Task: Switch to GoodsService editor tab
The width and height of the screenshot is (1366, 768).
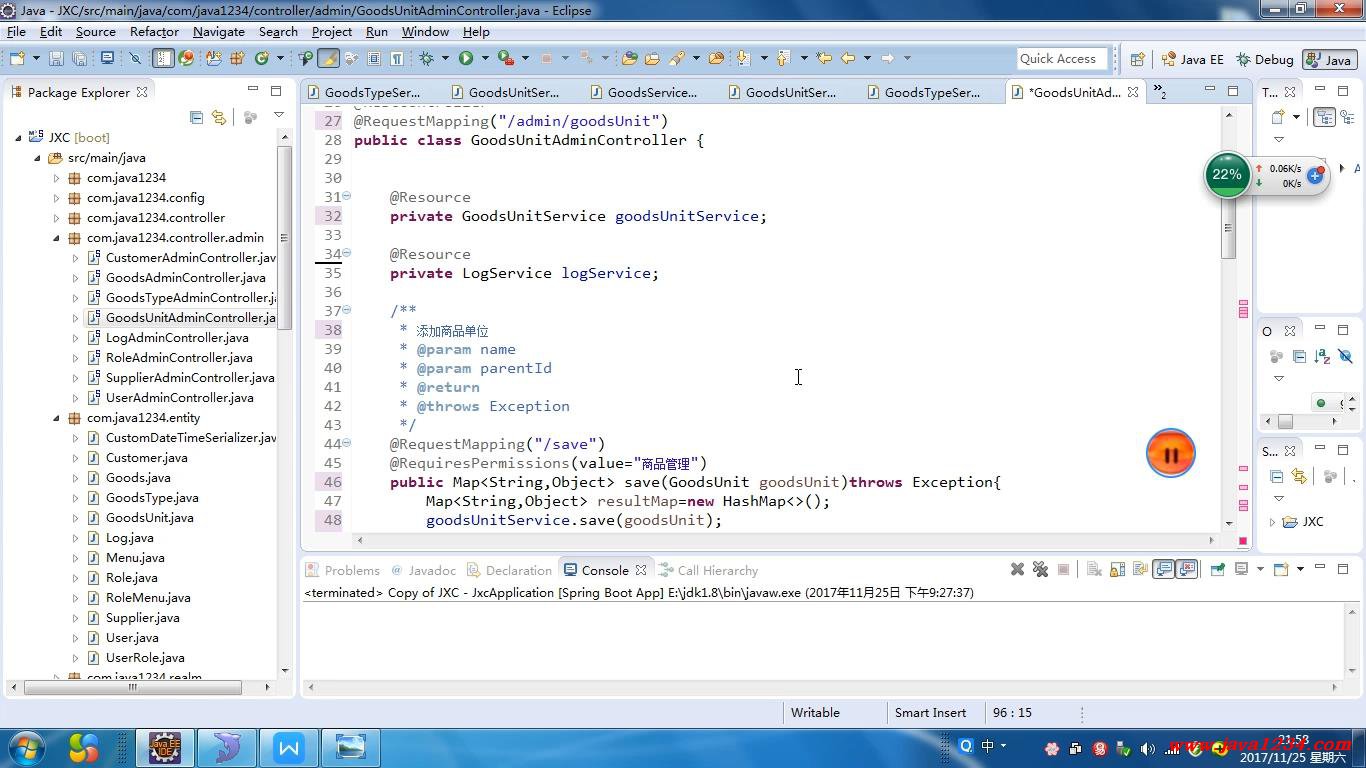Action: click(643, 92)
